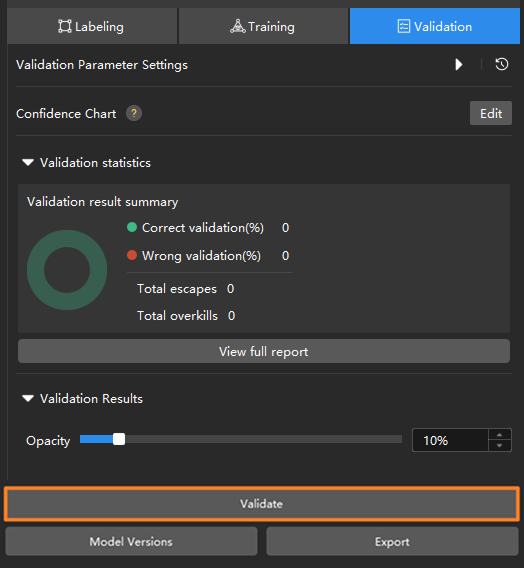The image size is (524, 568).
Task: Switch to the Labeling tab
Action: click(92, 26)
